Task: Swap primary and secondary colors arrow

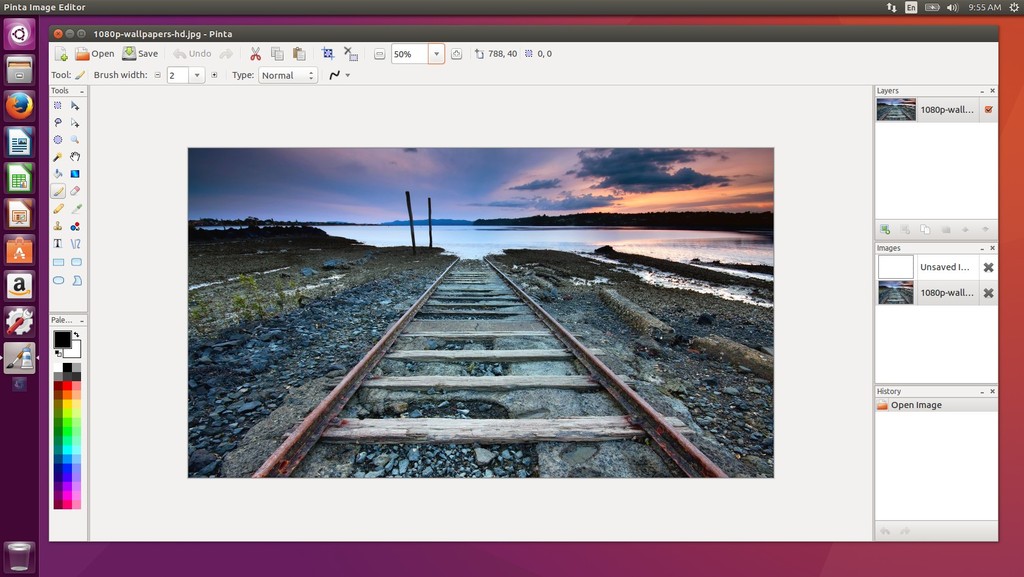Action: pyautogui.click(x=76, y=335)
